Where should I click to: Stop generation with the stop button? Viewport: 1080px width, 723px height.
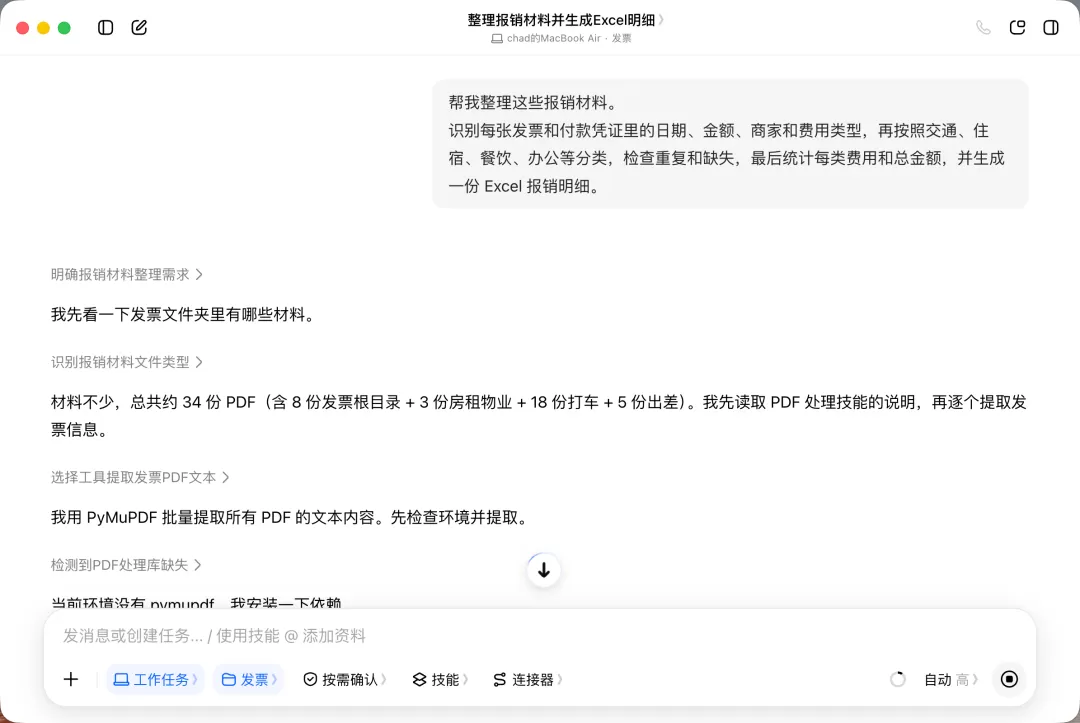(x=1009, y=680)
